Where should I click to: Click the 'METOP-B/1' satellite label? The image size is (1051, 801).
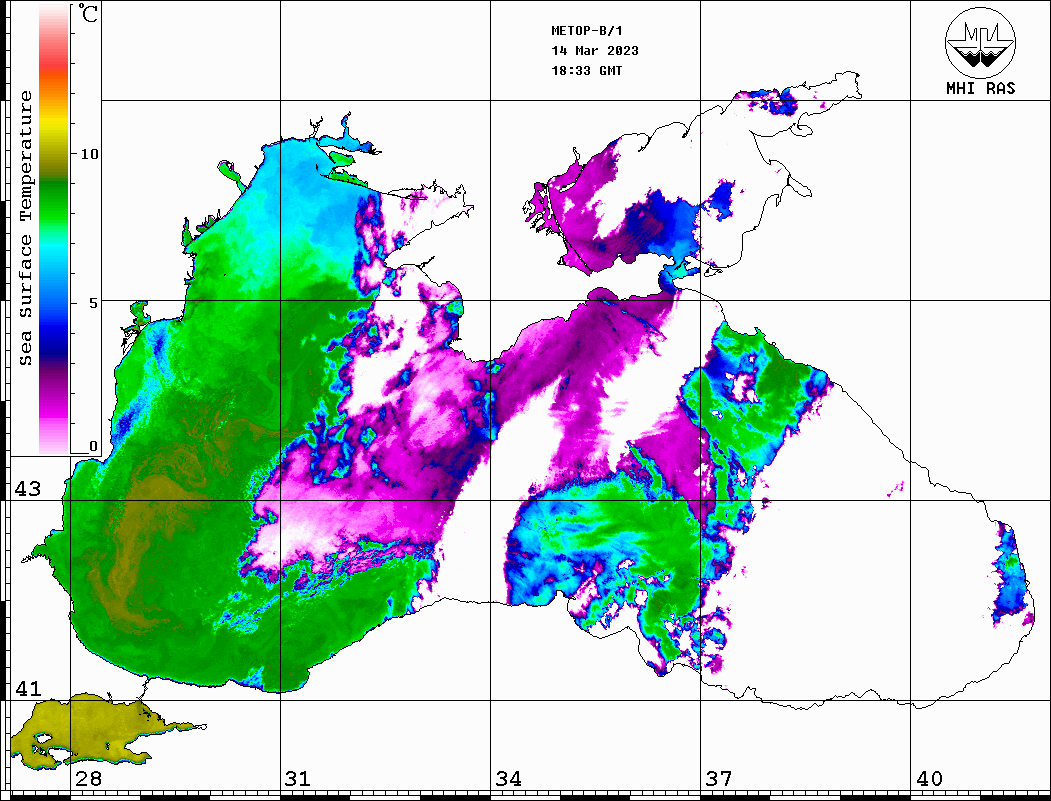pyautogui.click(x=586, y=31)
